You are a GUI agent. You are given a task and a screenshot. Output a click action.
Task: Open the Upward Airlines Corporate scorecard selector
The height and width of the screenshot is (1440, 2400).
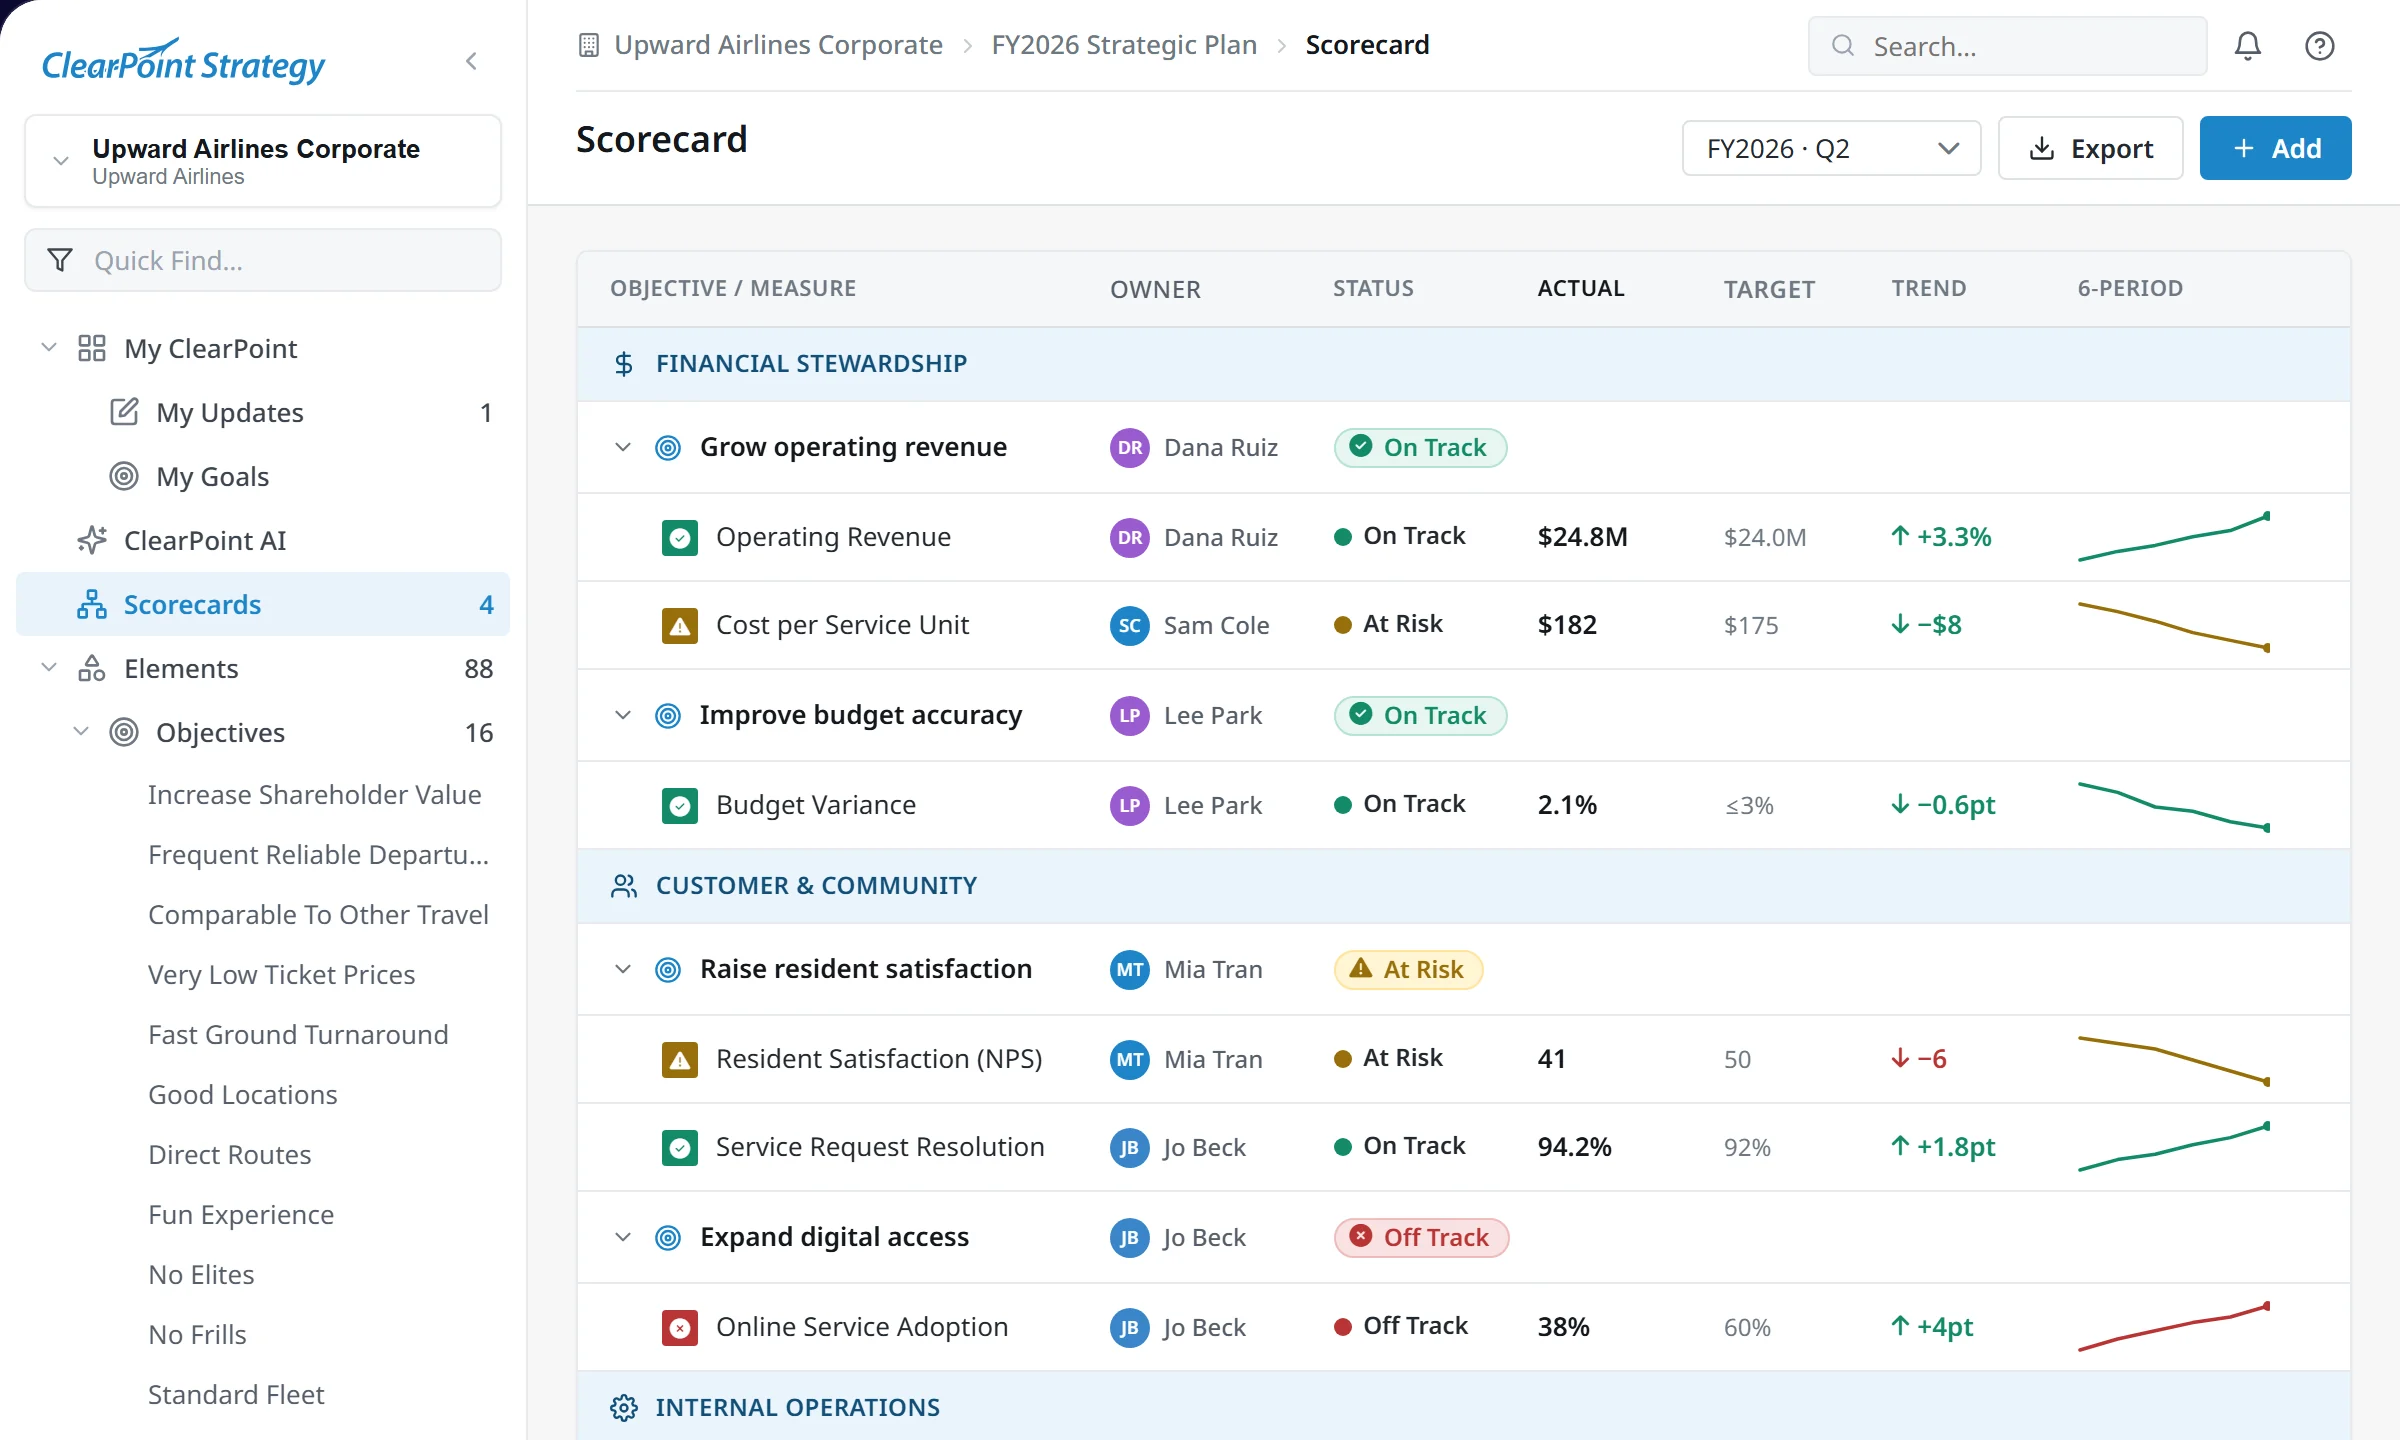point(263,161)
